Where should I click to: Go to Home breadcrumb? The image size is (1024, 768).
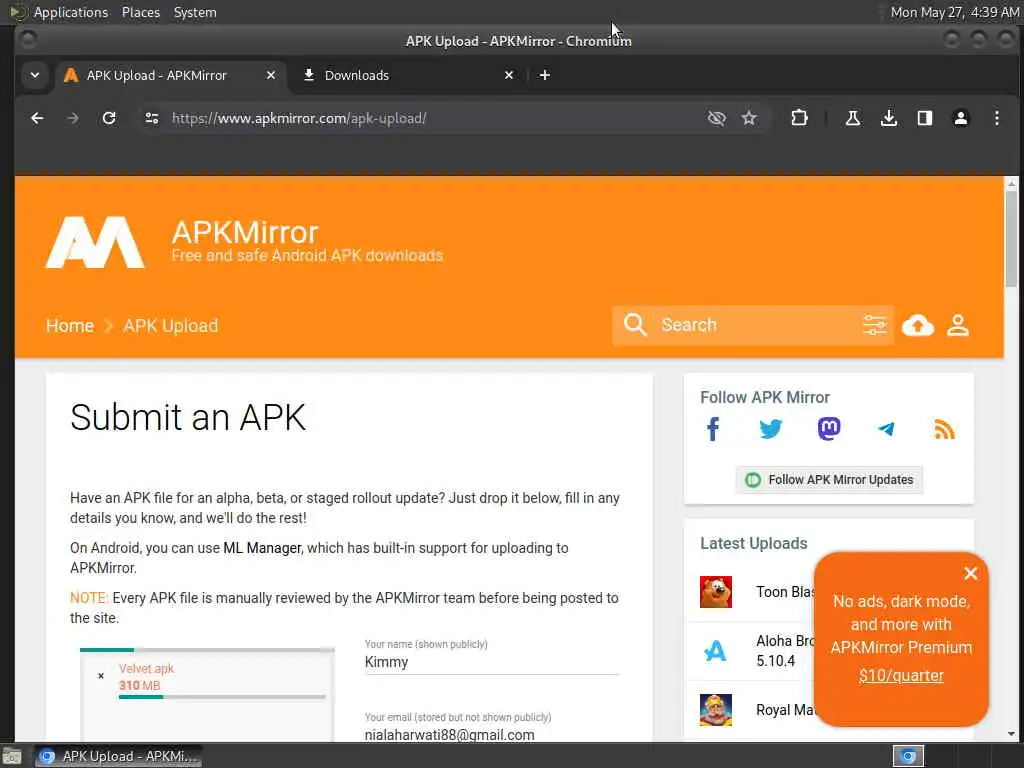(70, 325)
